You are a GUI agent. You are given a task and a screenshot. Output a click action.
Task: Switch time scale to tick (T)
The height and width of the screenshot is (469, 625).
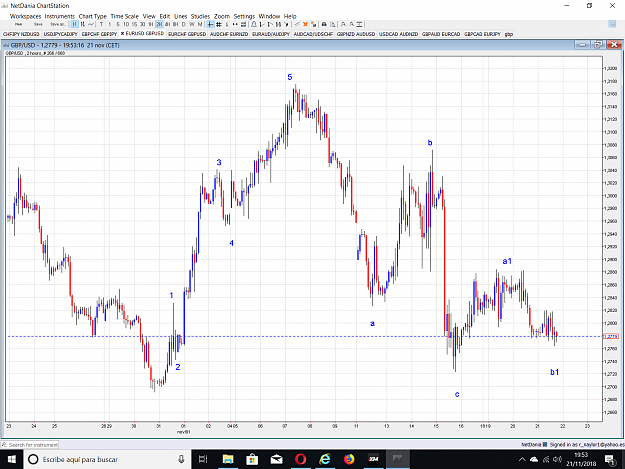coord(101,24)
